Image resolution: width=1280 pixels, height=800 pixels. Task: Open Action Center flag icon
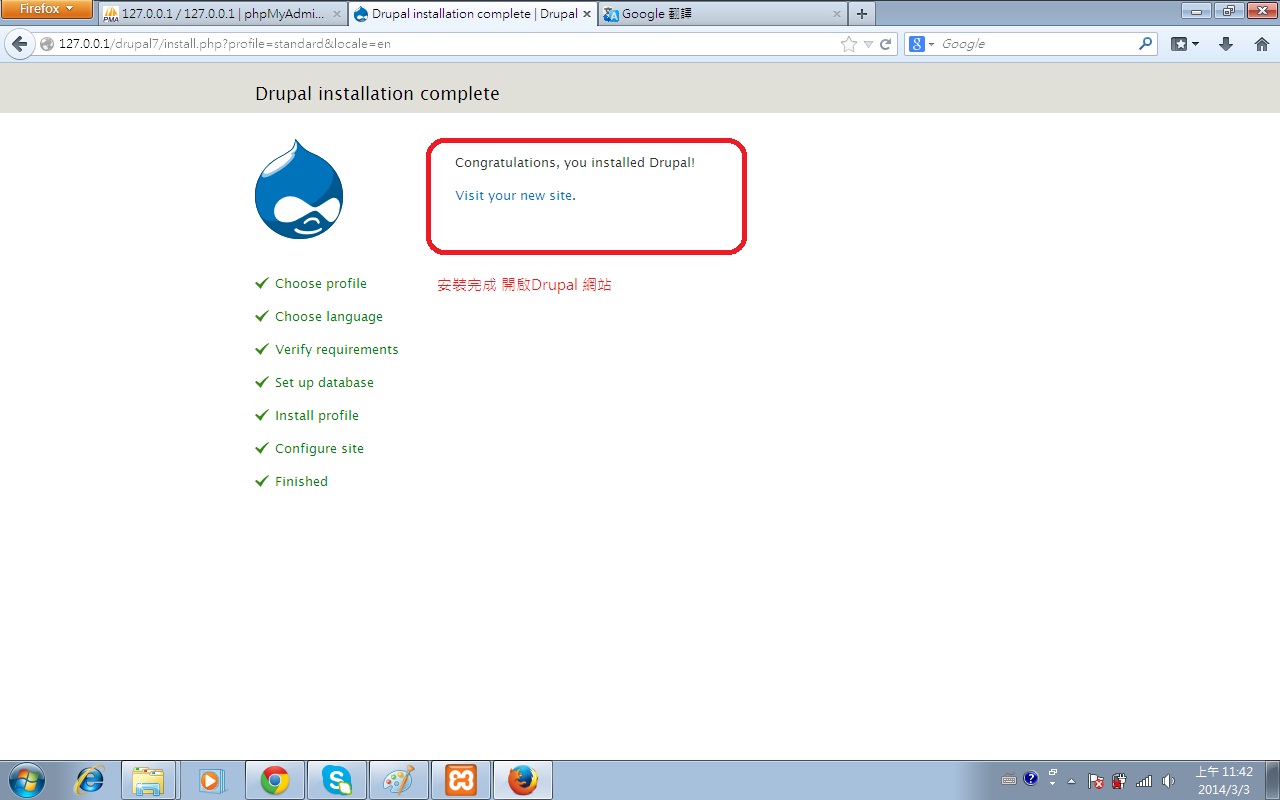coord(1096,781)
